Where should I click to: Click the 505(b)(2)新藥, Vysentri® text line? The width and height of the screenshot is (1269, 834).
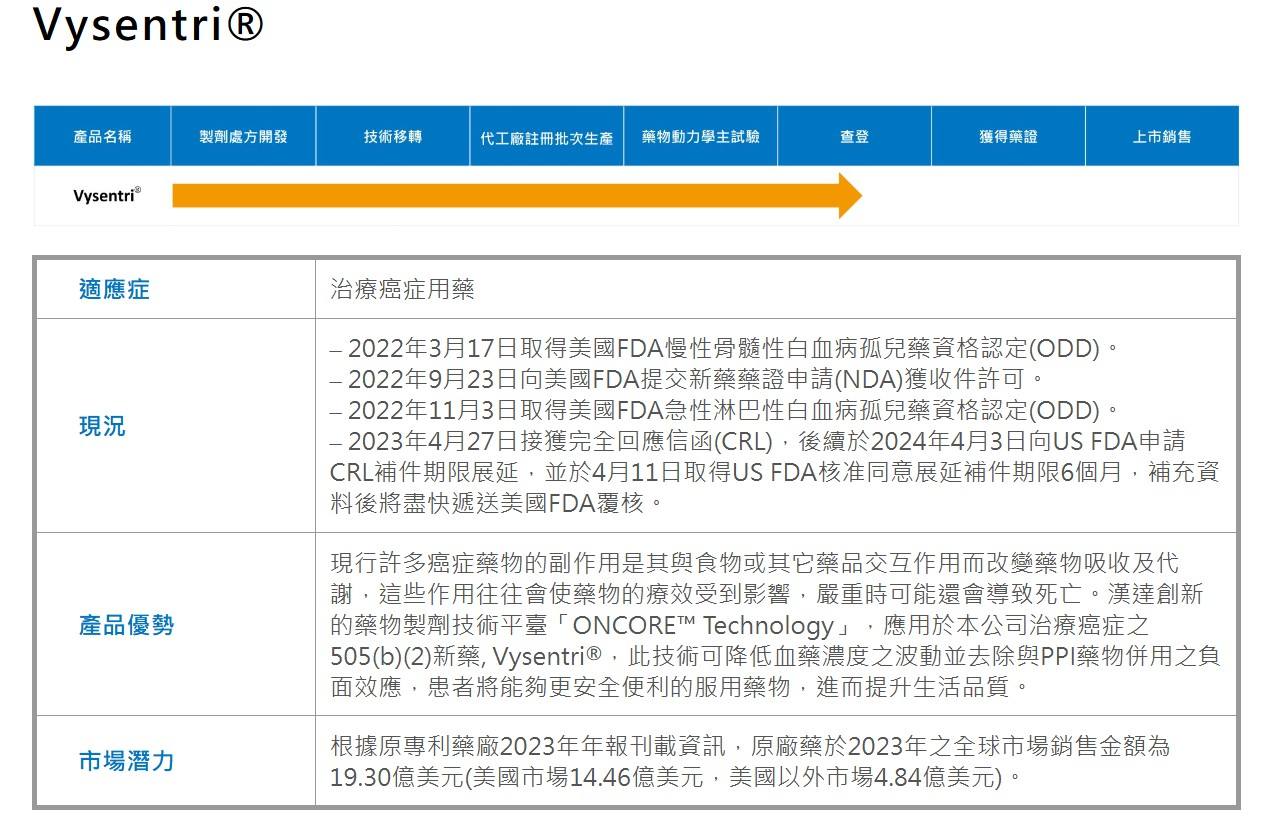[775, 657]
